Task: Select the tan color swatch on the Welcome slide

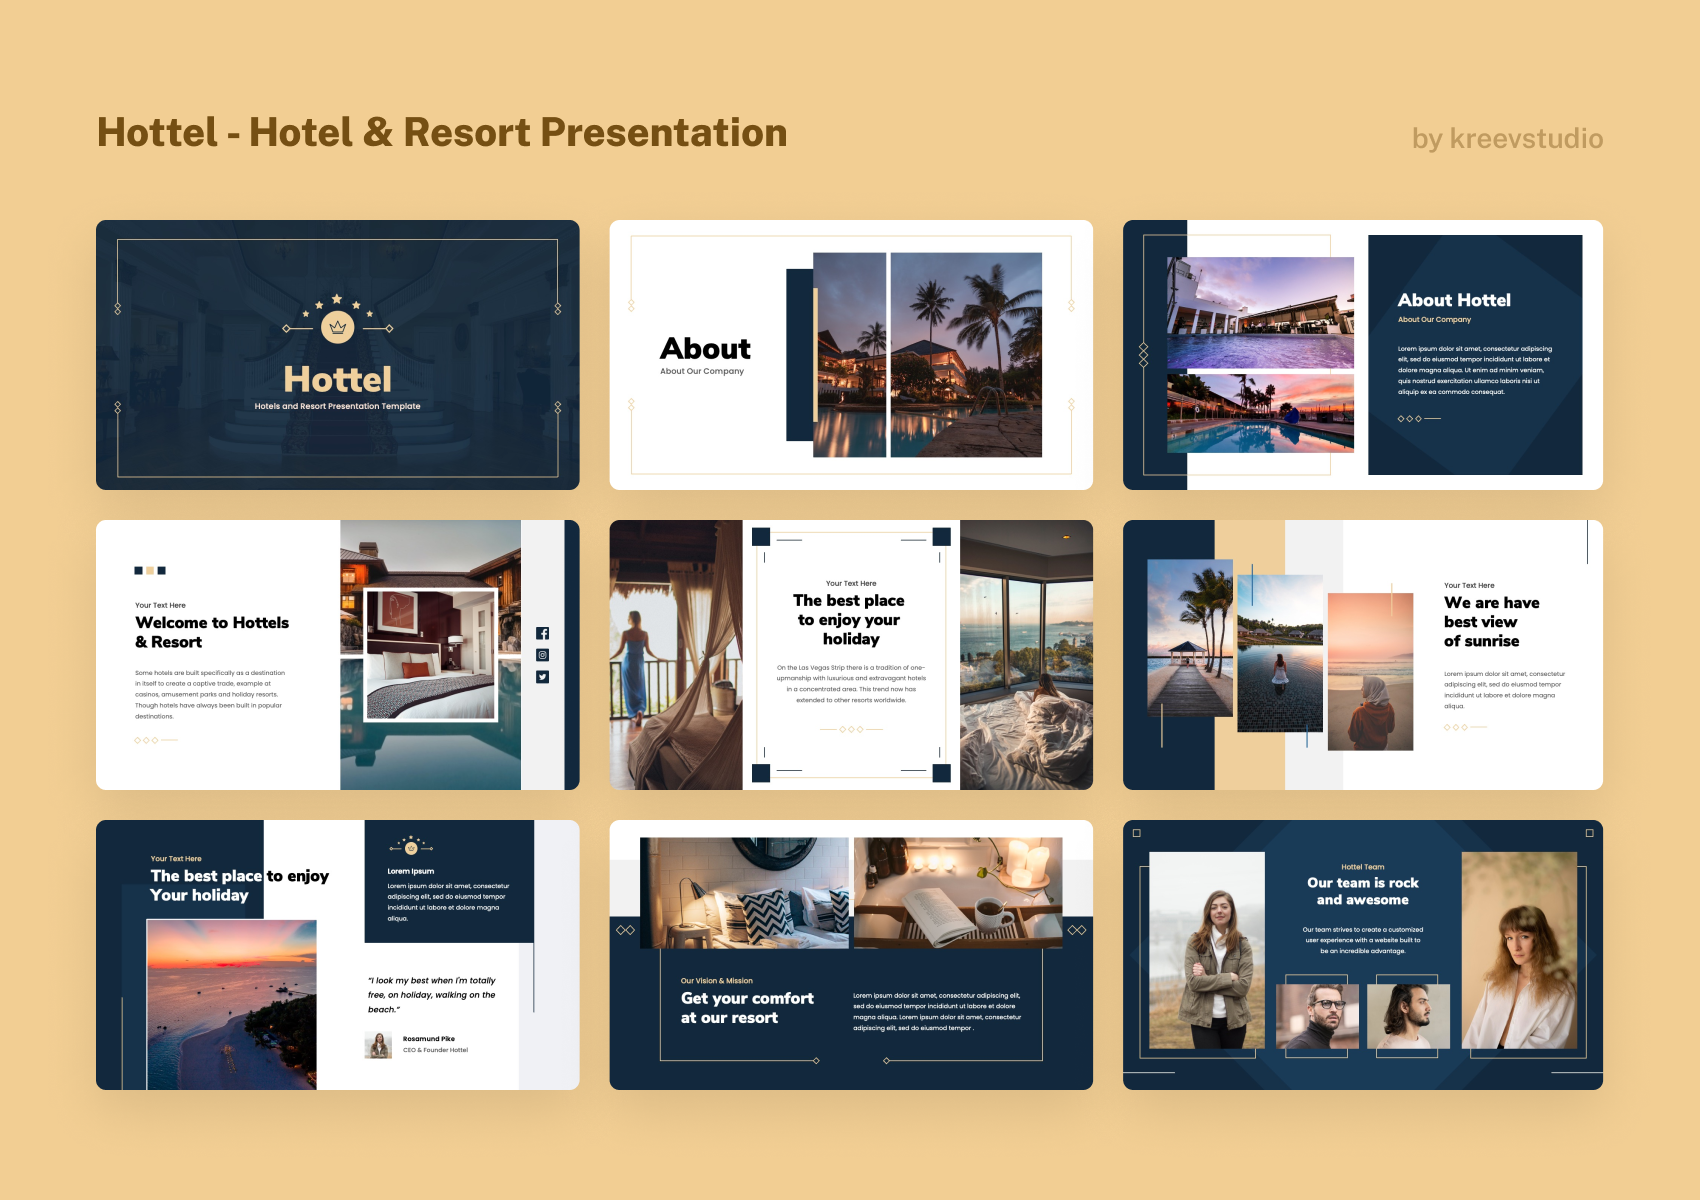Action: click(x=150, y=571)
